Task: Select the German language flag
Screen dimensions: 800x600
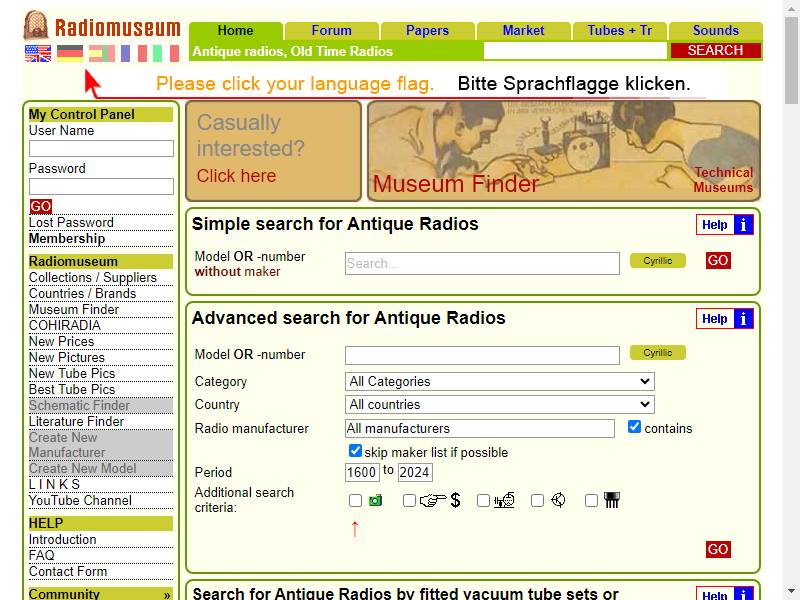Action: [x=70, y=53]
